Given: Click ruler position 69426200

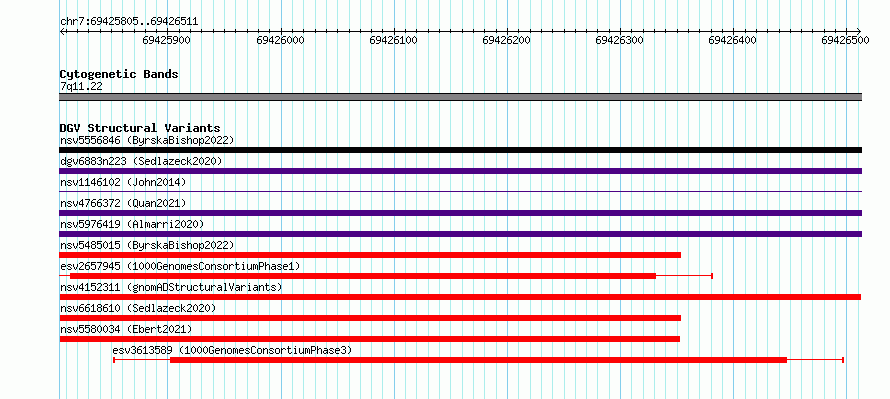Looking at the screenshot, I should 506,40.
